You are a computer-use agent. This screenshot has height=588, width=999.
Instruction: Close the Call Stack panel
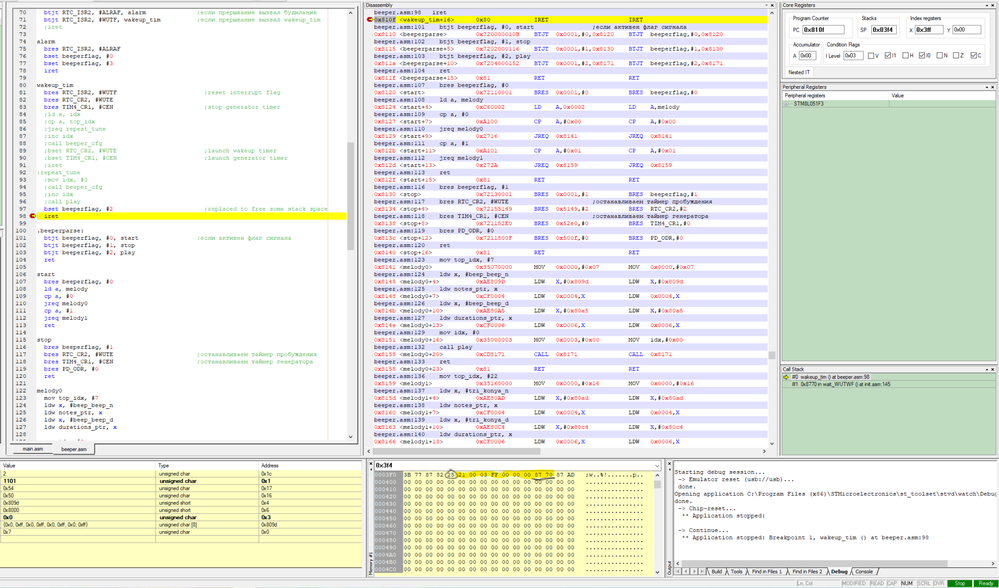point(993,369)
